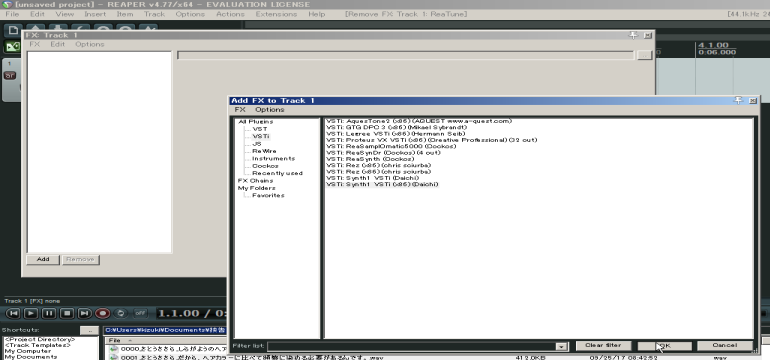Open the Help menu

click(x=317, y=14)
